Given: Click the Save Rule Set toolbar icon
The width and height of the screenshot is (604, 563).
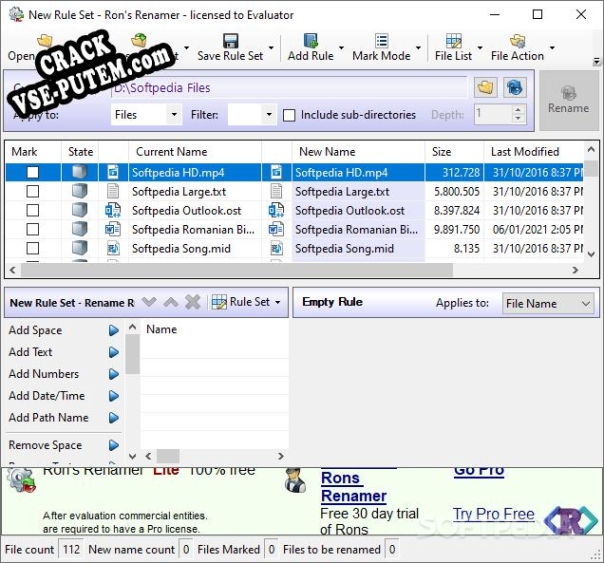Looking at the screenshot, I should tap(231, 41).
